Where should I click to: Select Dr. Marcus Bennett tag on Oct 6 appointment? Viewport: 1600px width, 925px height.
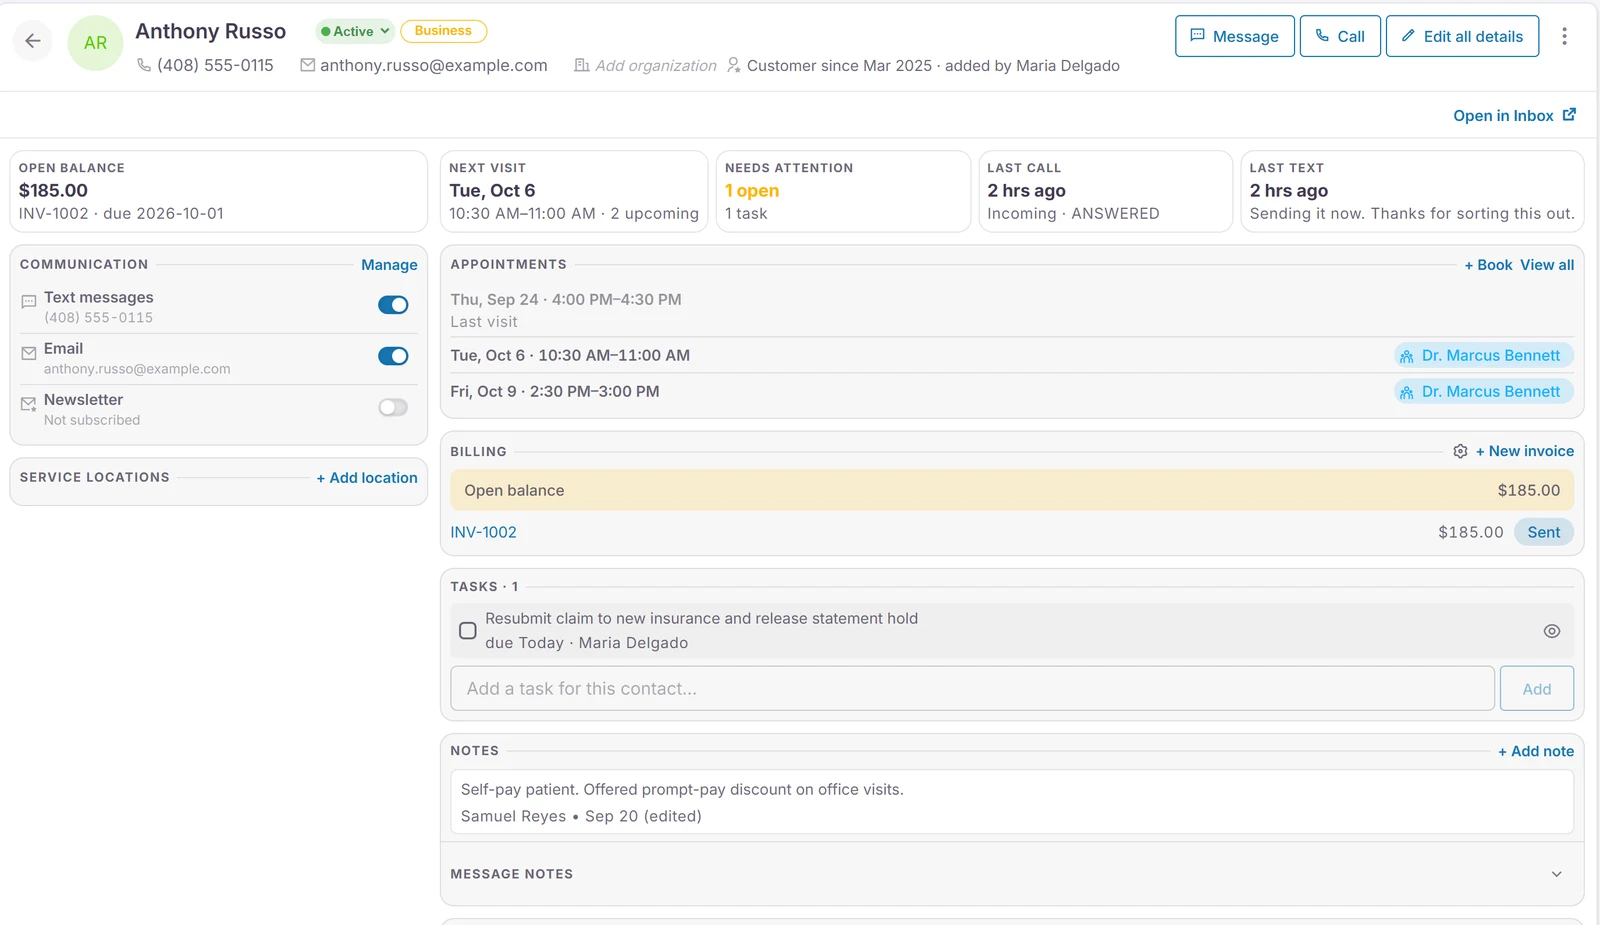[x=1483, y=356]
